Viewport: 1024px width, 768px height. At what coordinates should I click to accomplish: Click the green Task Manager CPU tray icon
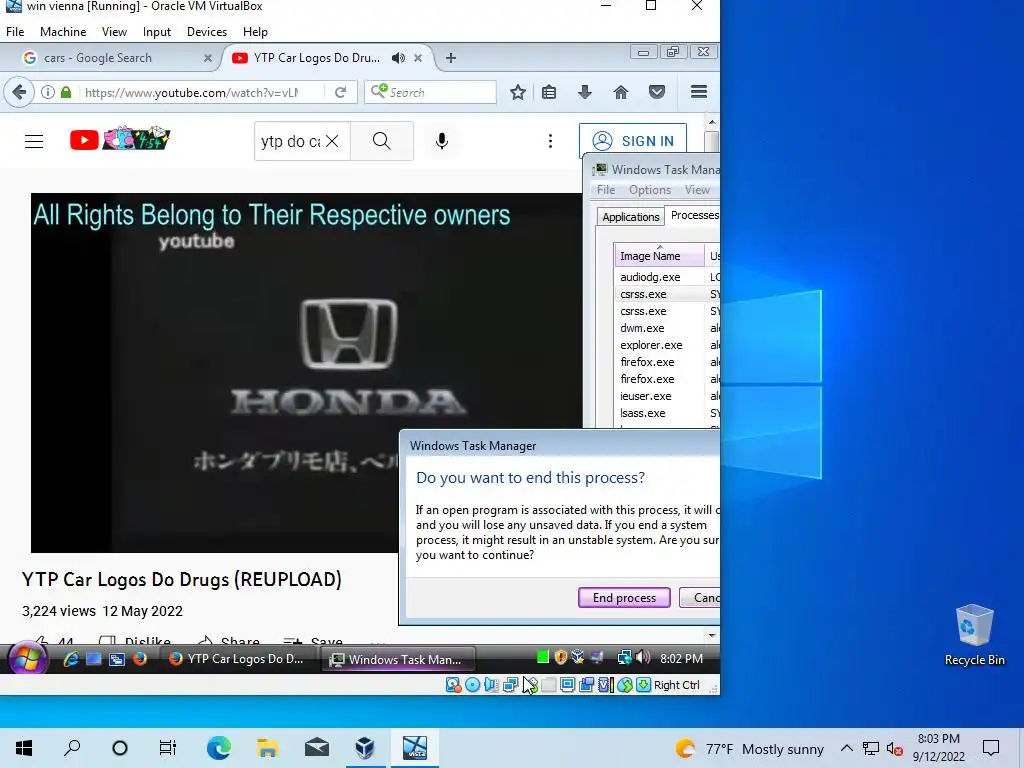(543, 658)
